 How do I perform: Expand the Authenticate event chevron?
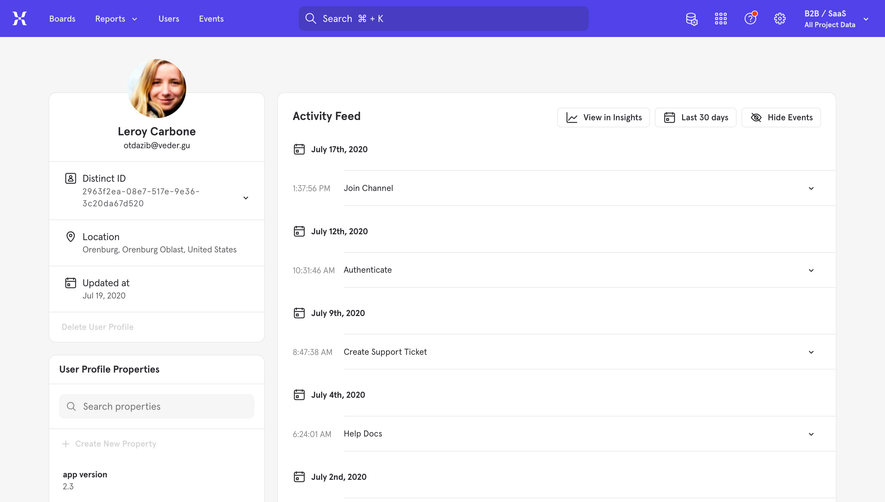tap(811, 270)
